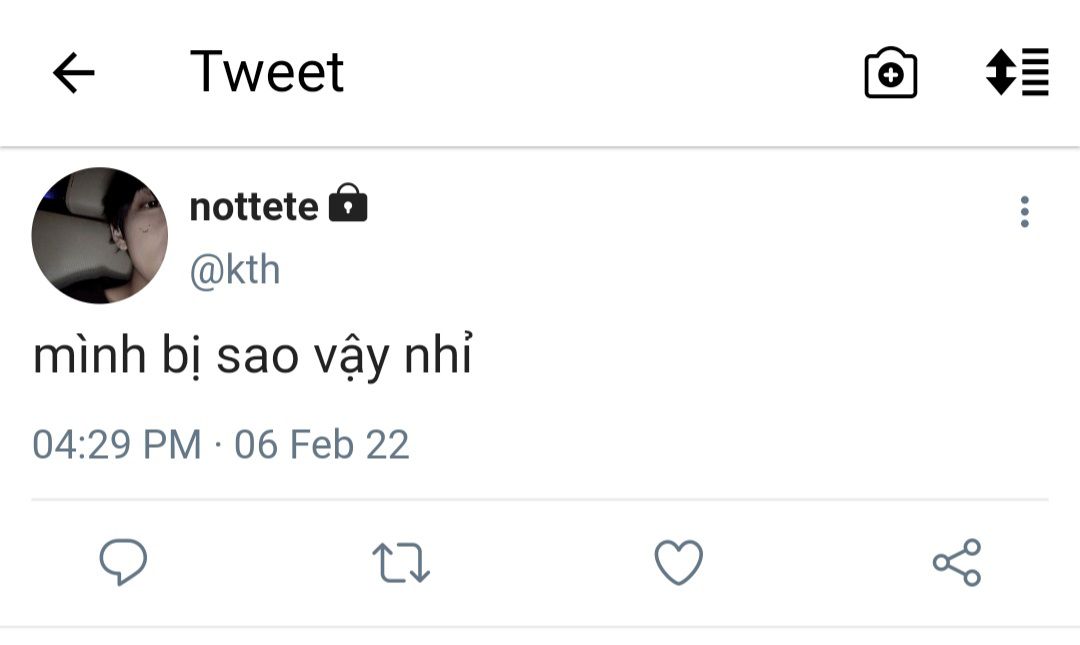Like the tweet with the heart
The height and width of the screenshot is (645, 1080).
678,562
